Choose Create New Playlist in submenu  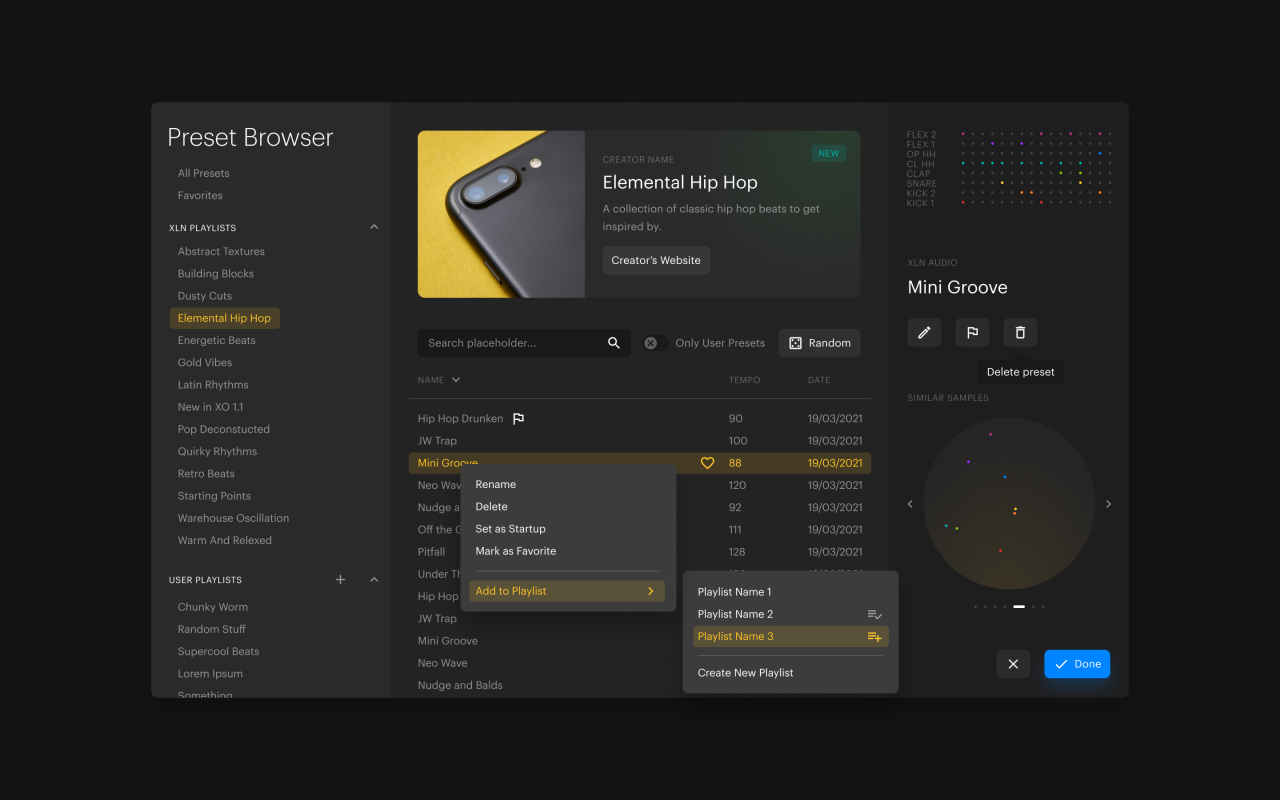pos(745,673)
